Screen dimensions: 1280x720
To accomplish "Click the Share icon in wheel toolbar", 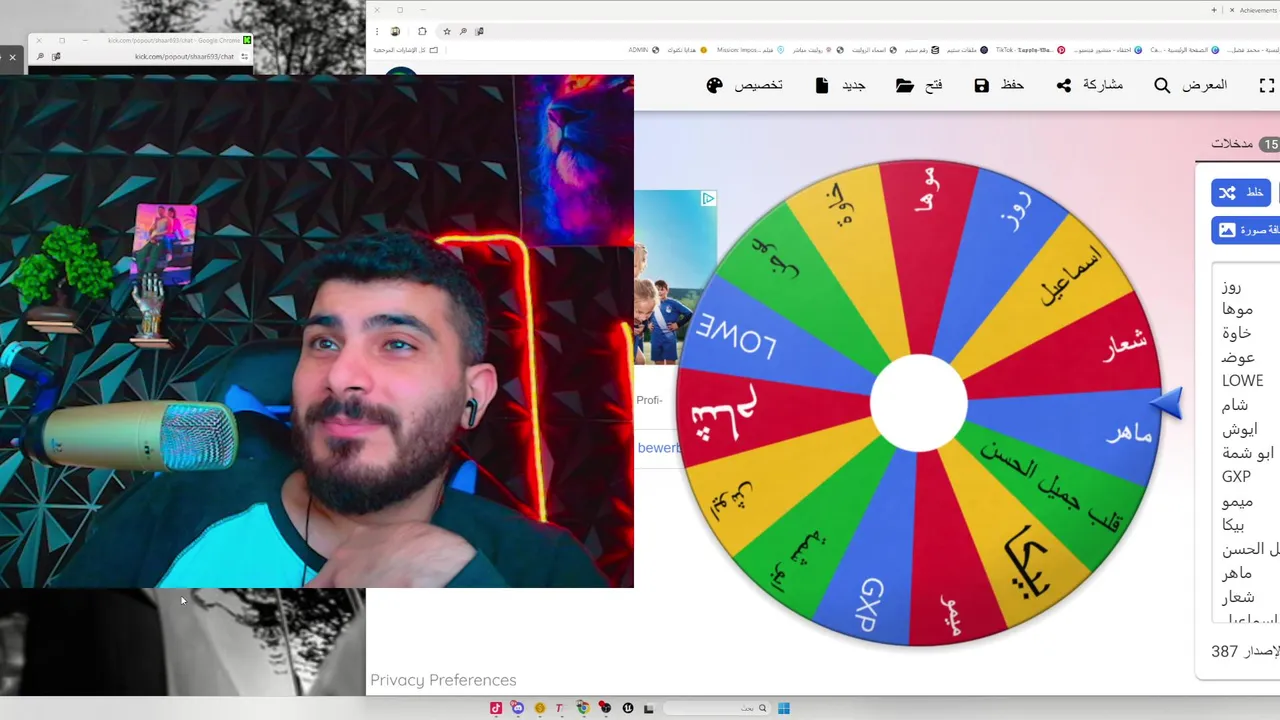I will pos(1064,85).
